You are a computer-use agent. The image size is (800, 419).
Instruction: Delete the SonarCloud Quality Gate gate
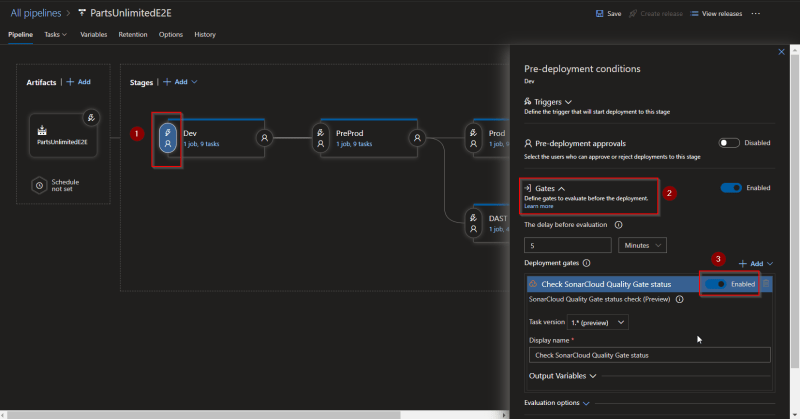766,284
